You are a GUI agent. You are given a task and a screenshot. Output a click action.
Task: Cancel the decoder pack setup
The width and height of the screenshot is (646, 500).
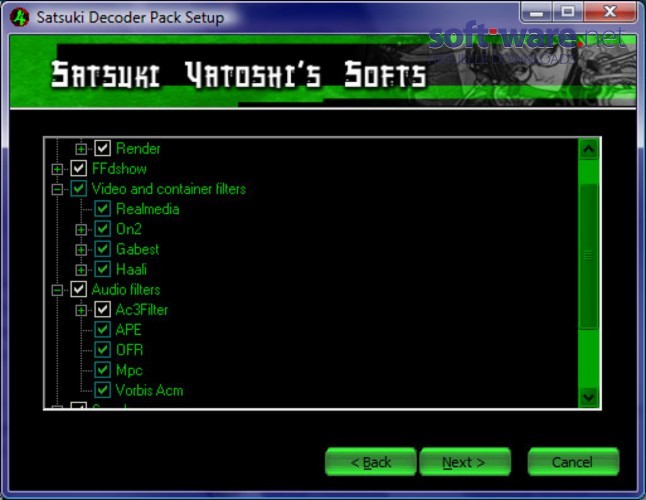click(573, 462)
